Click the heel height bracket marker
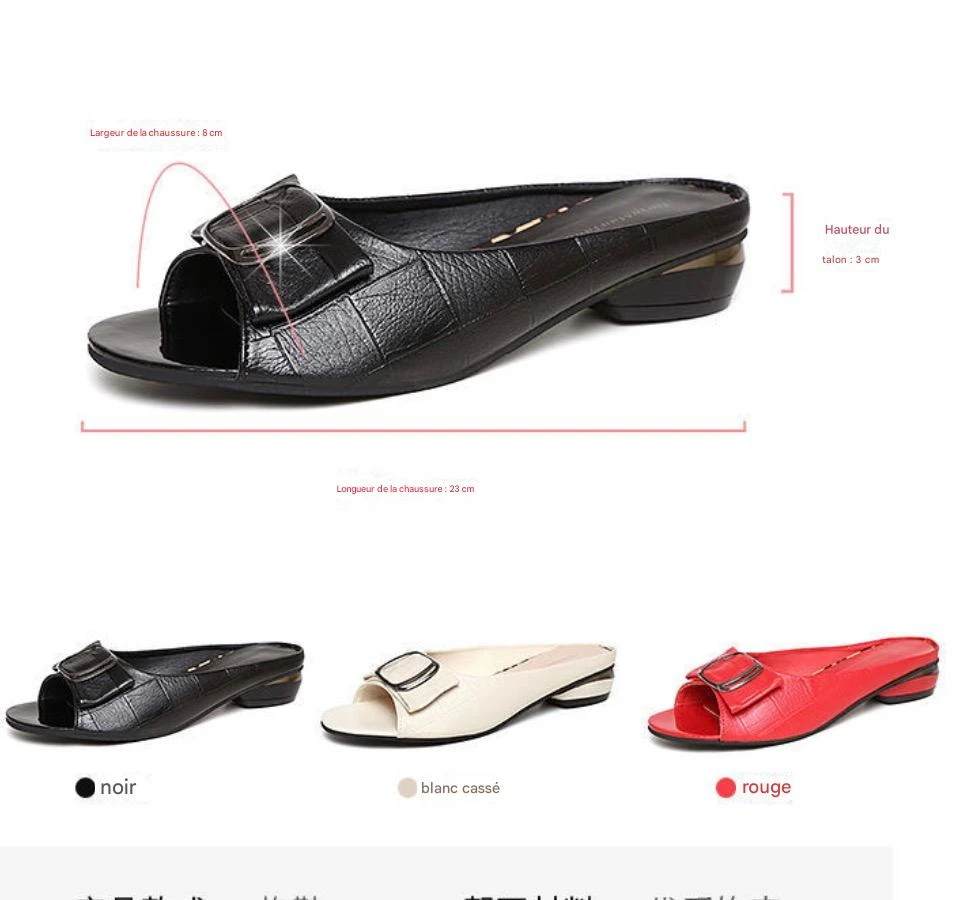Image resolution: width=956 pixels, height=900 pixels. [788, 243]
